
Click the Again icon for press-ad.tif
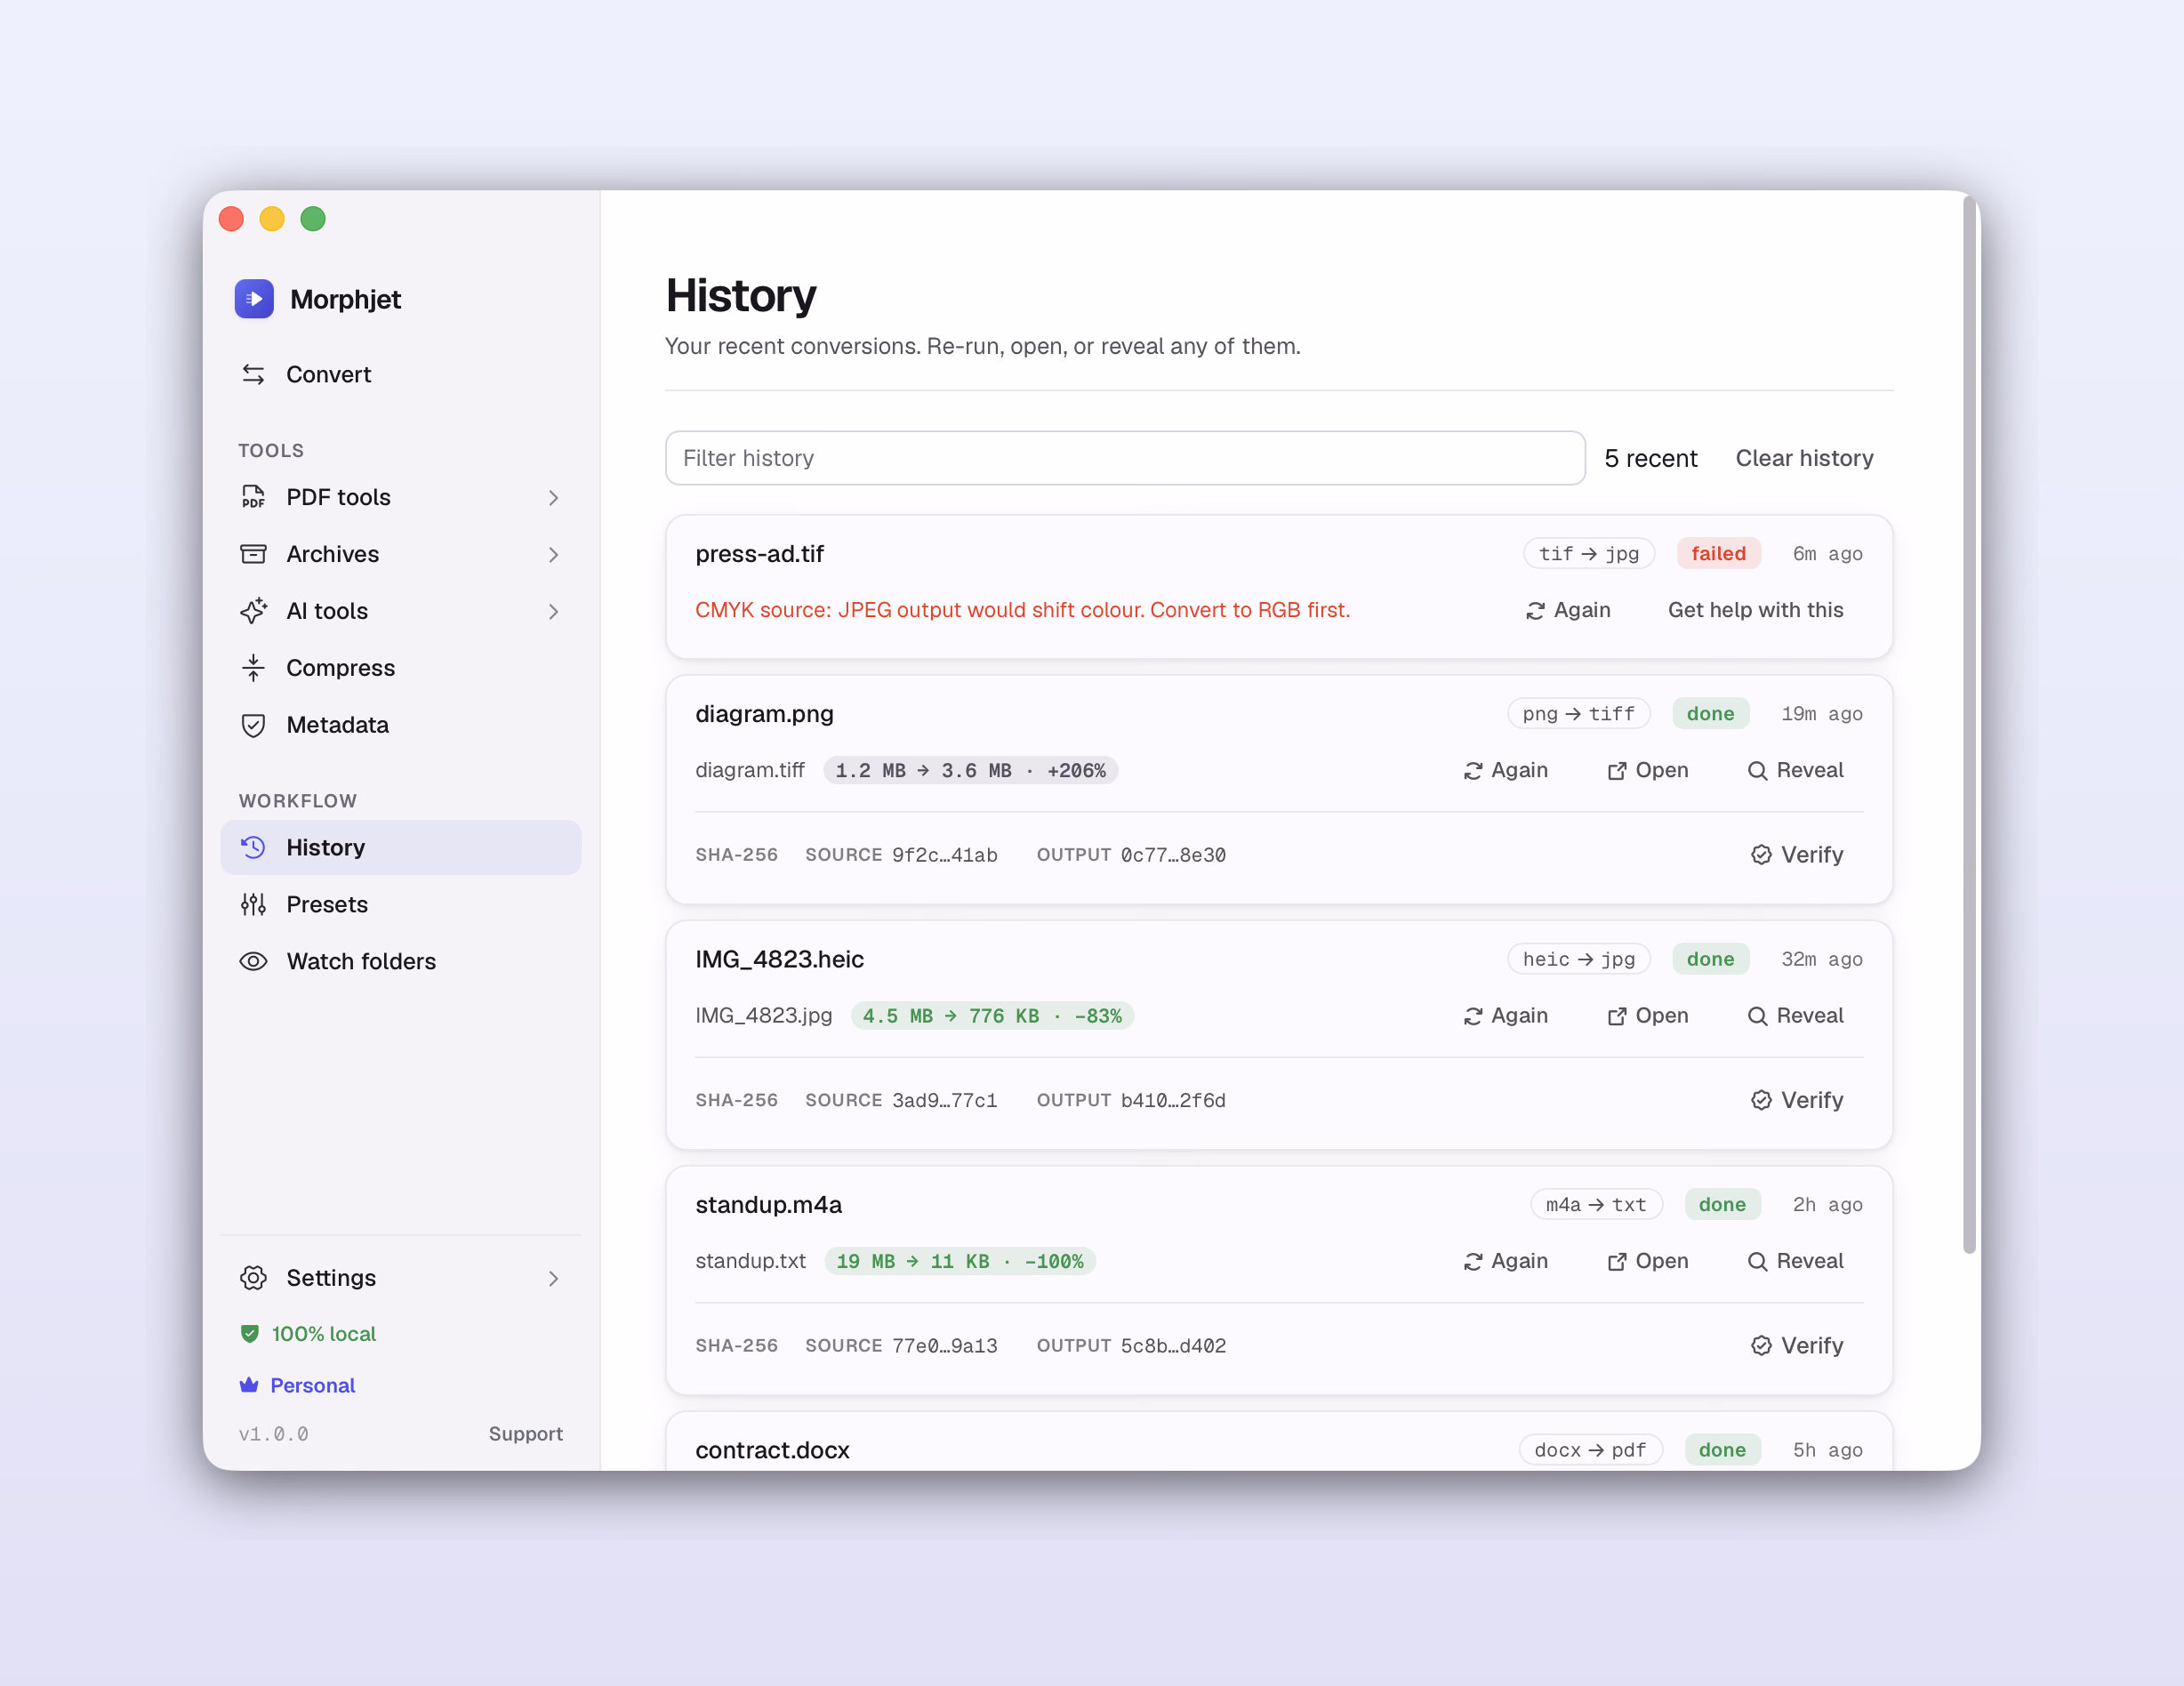tap(1536, 611)
